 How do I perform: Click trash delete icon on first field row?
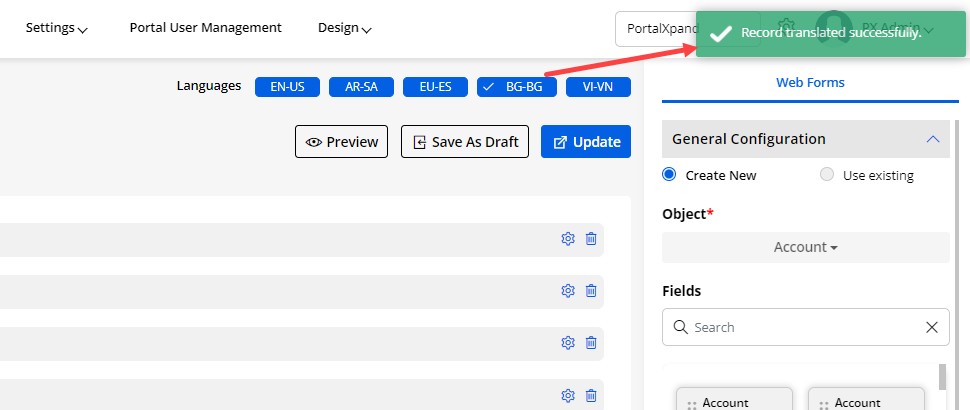591,239
